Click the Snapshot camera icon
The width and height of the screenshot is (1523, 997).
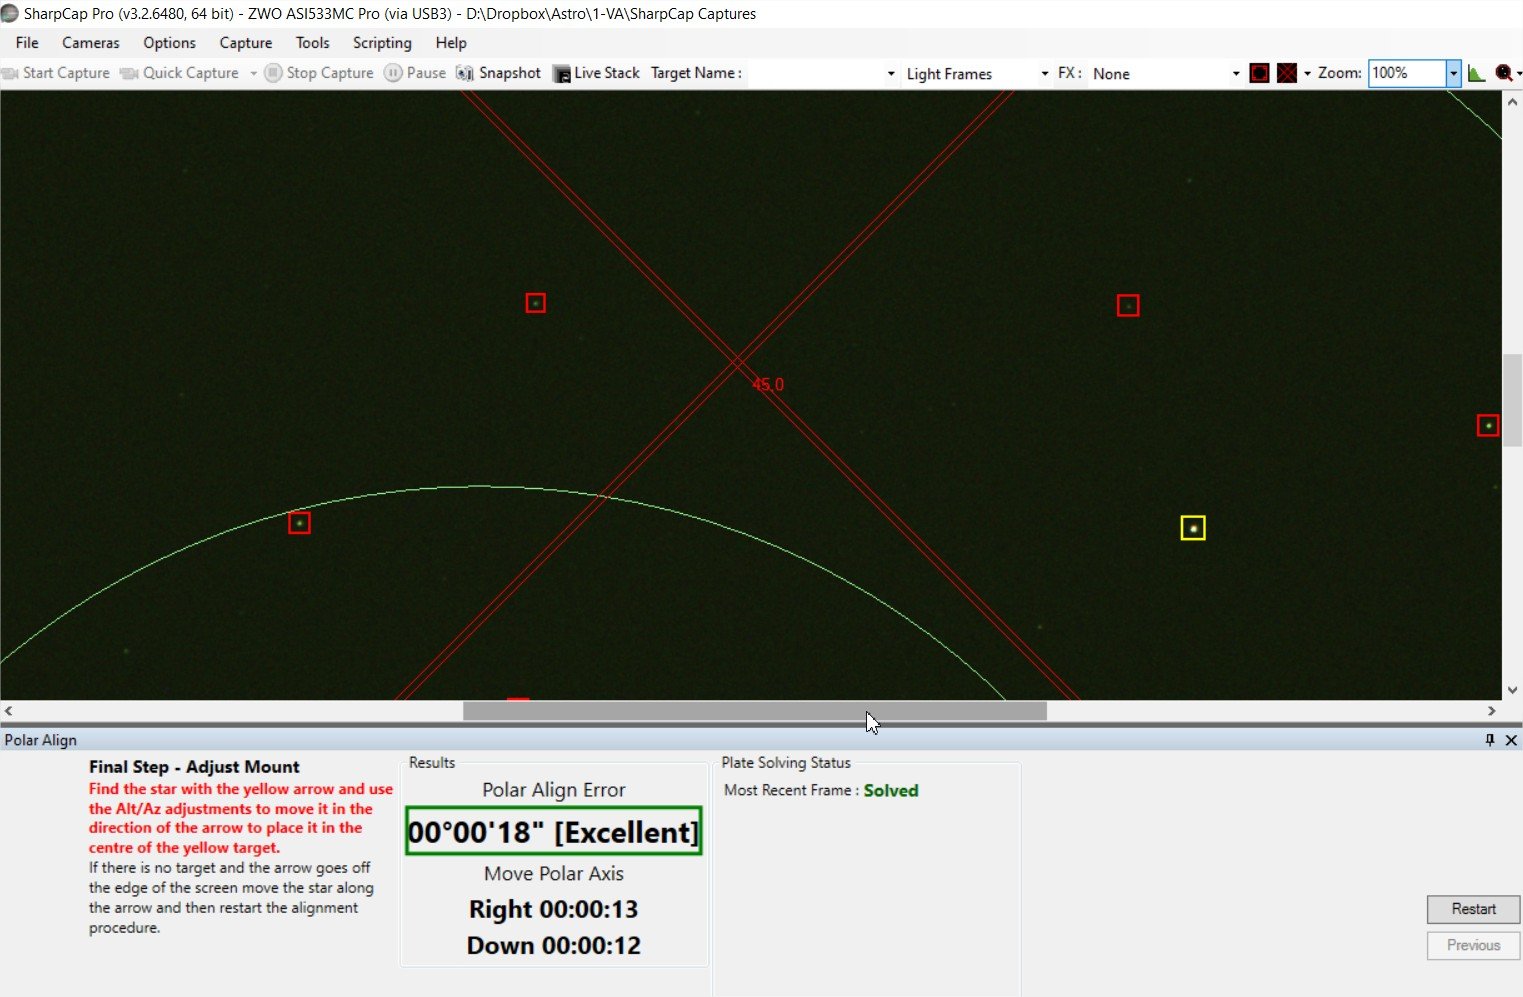(x=464, y=73)
